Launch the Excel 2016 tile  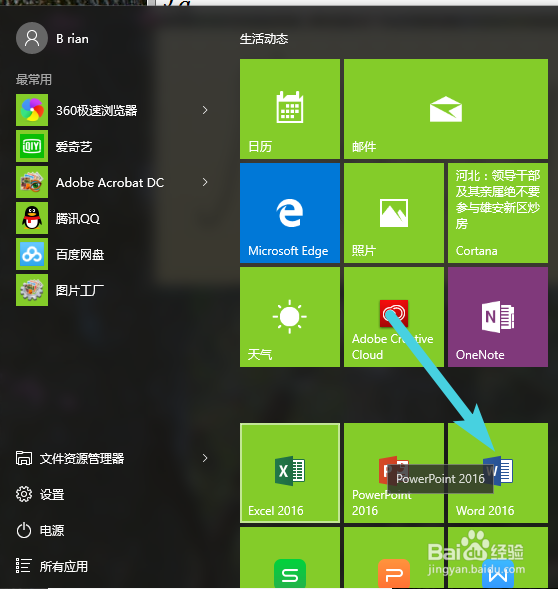coord(290,473)
